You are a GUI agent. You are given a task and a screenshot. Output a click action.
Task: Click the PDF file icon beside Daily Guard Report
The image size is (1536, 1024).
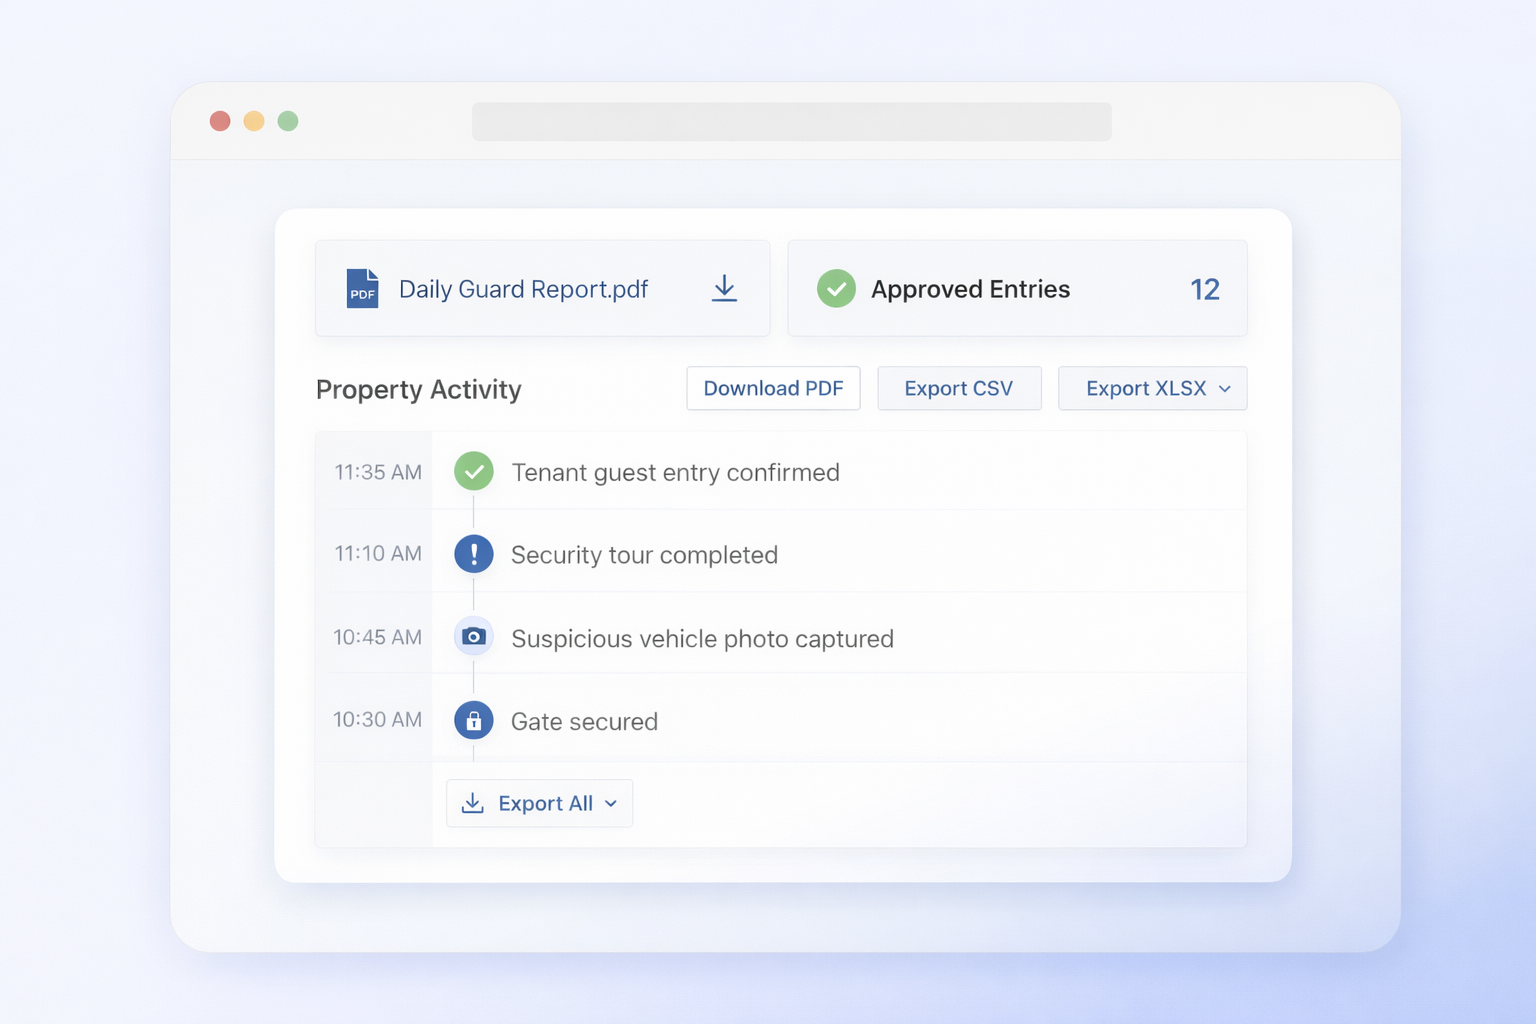pos(362,288)
